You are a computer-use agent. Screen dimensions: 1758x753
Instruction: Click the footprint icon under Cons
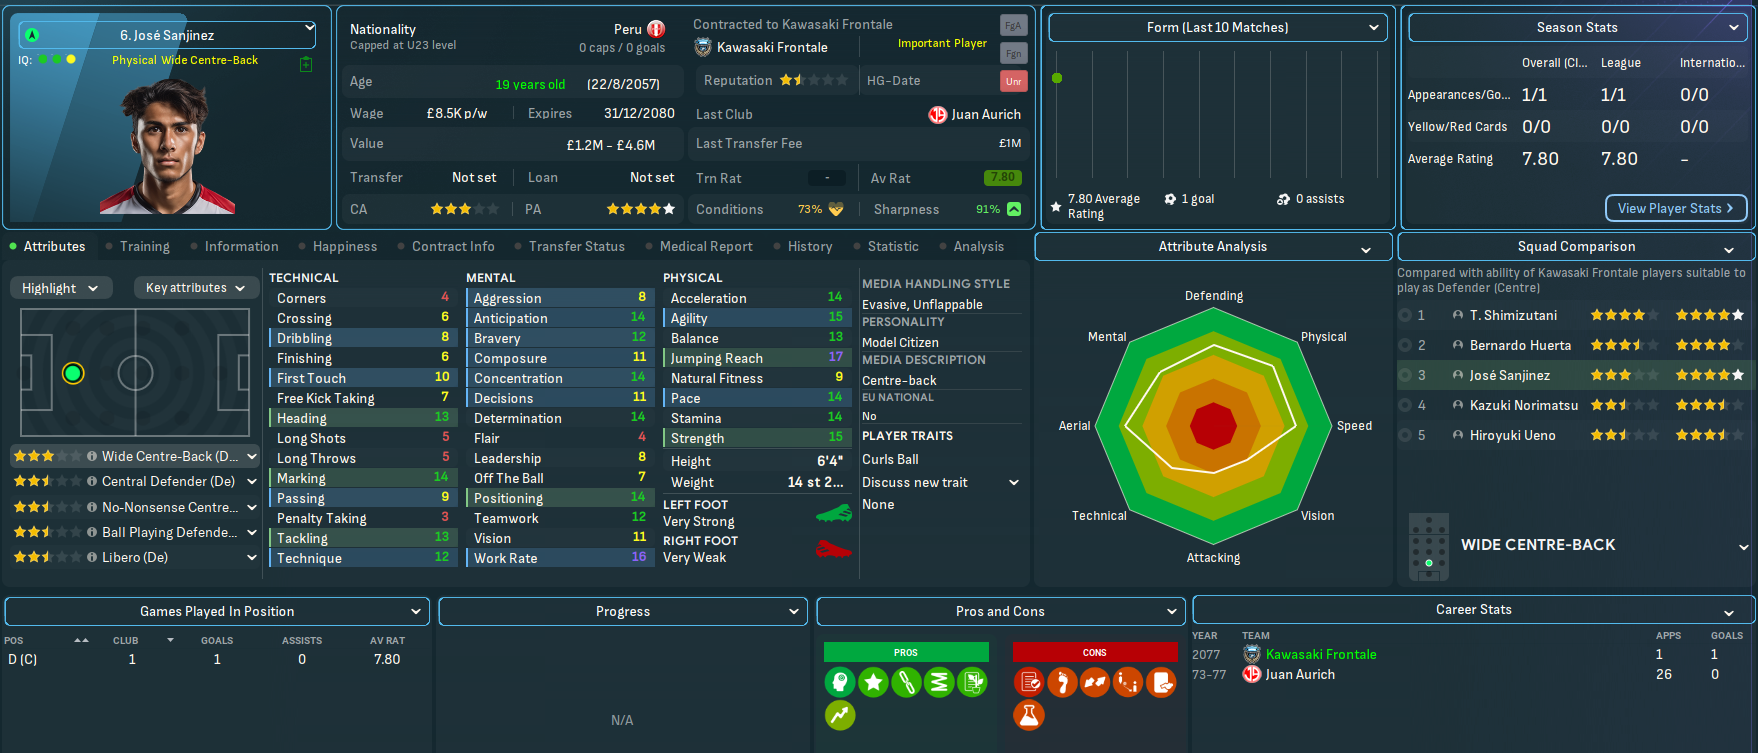coord(1062,683)
